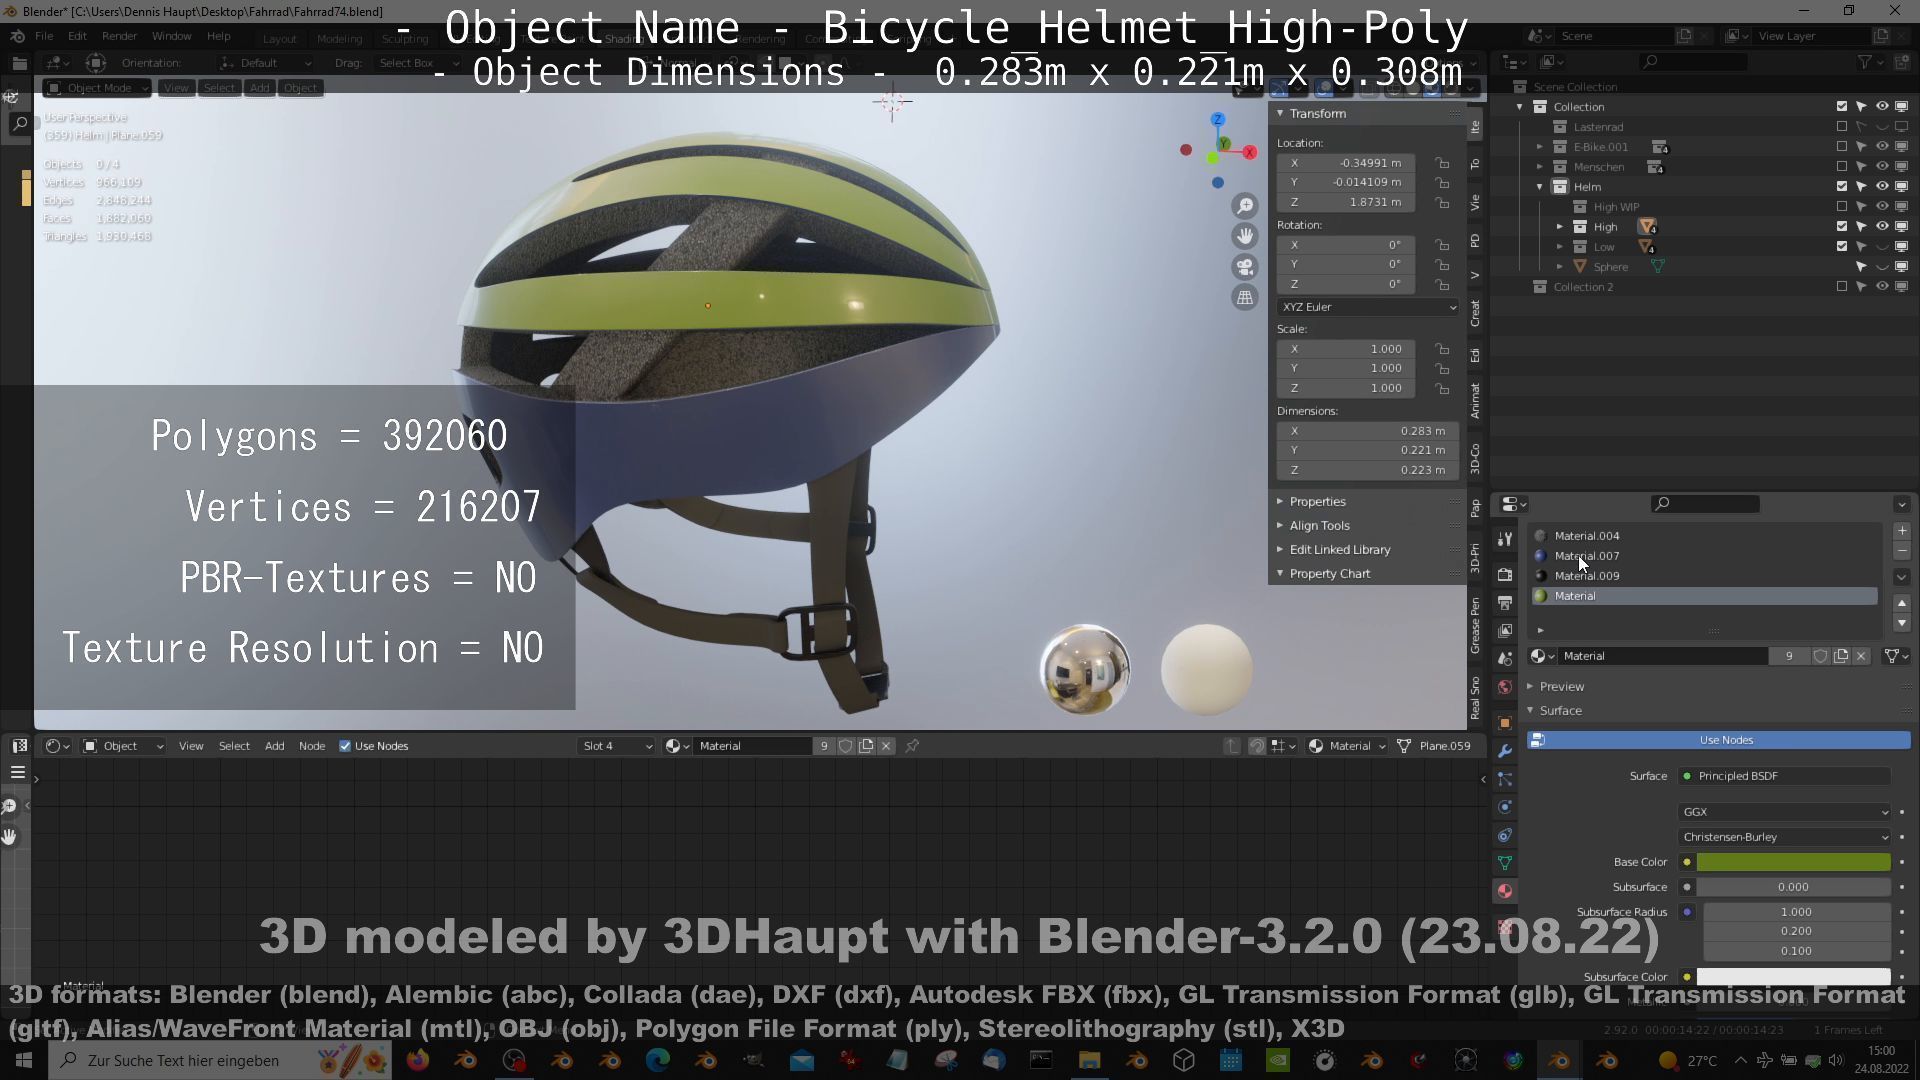The image size is (1920, 1080).
Task: Click the Use Nodes button in Surface panel
Action: 1719,740
